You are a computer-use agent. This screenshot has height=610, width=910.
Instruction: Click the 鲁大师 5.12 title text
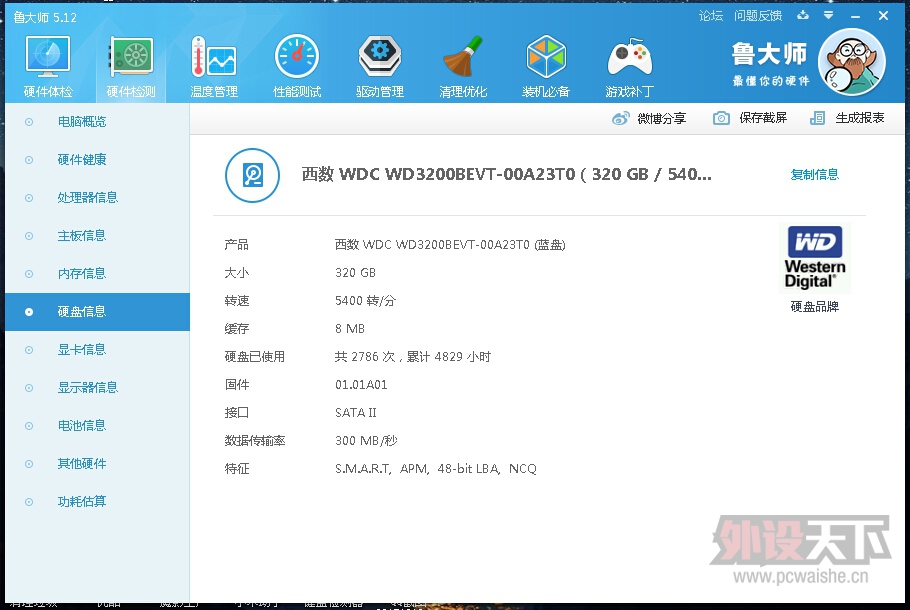[45, 17]
